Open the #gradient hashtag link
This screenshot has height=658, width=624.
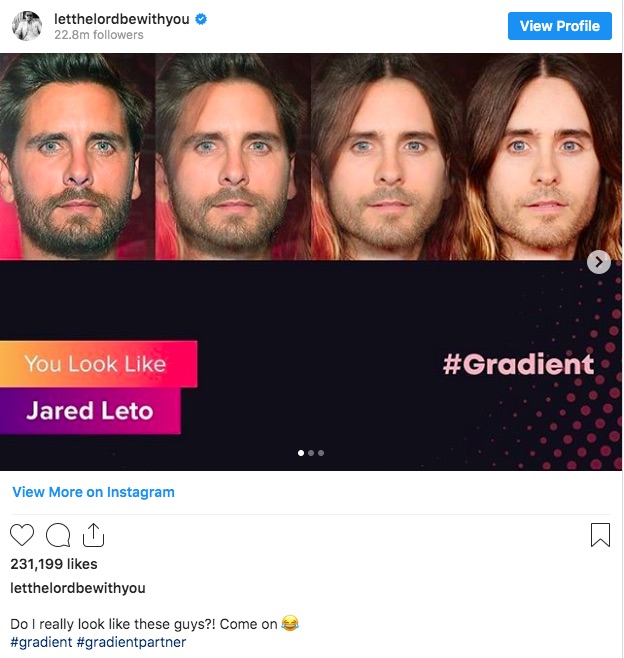point(41,642)
